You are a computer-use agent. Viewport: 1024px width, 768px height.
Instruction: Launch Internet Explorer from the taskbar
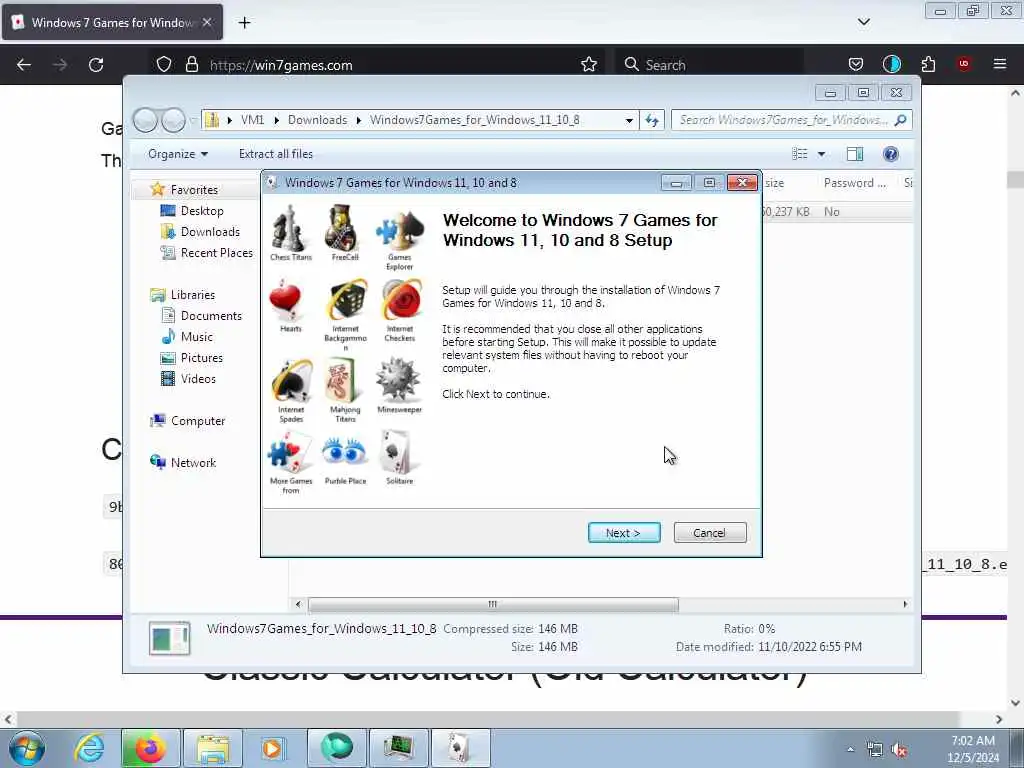click(89, 748)
